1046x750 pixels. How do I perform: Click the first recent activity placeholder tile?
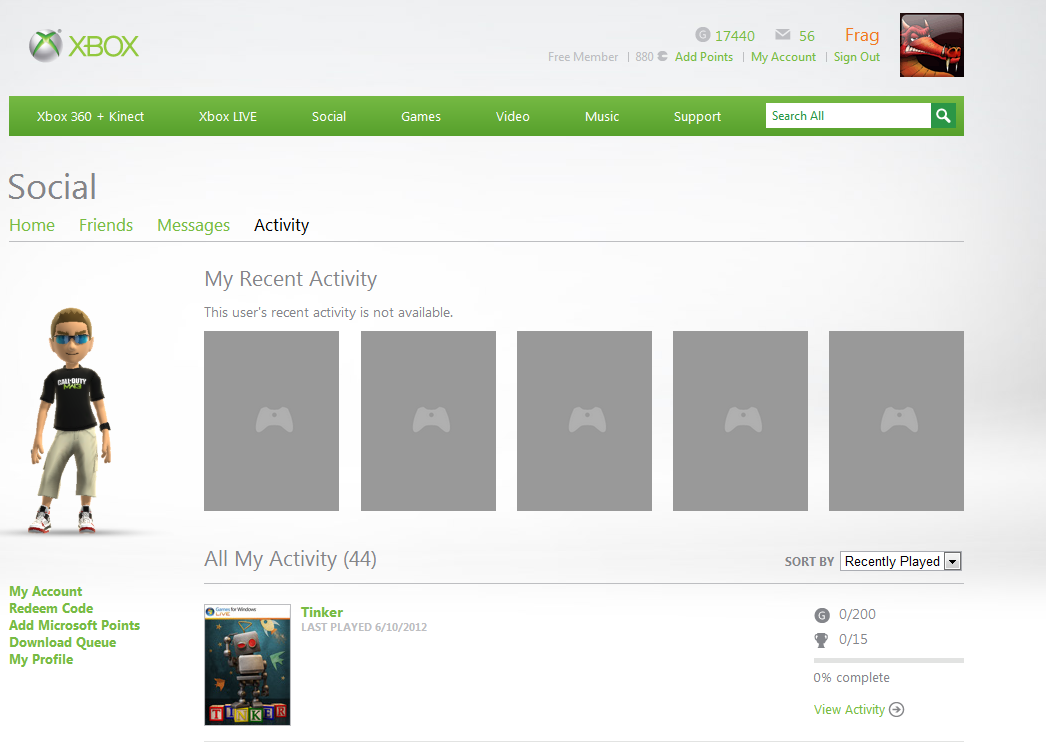tap(272, 421)
